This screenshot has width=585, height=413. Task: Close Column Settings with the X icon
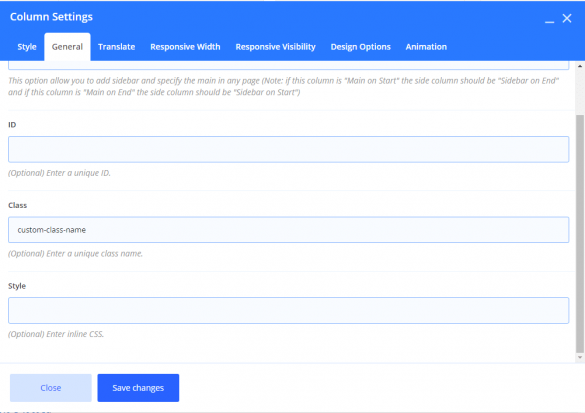(567, 18)
